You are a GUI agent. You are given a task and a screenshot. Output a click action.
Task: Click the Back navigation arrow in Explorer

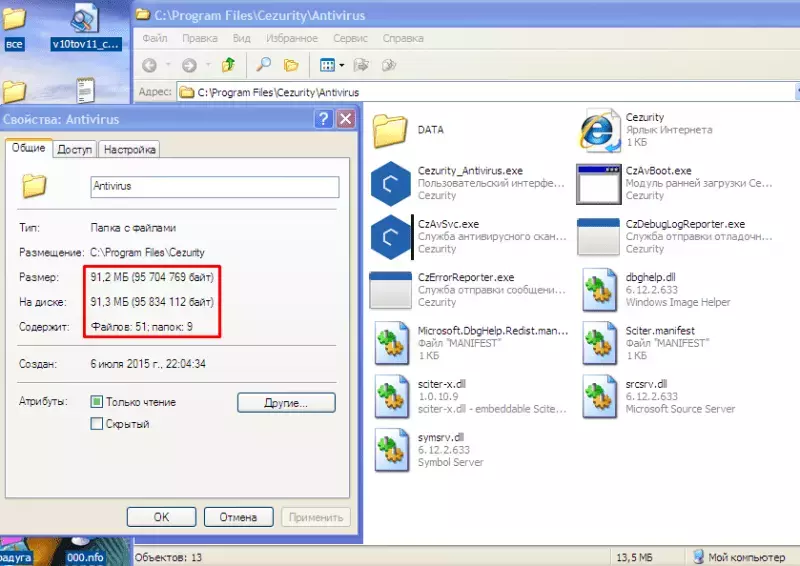[149, 65]
